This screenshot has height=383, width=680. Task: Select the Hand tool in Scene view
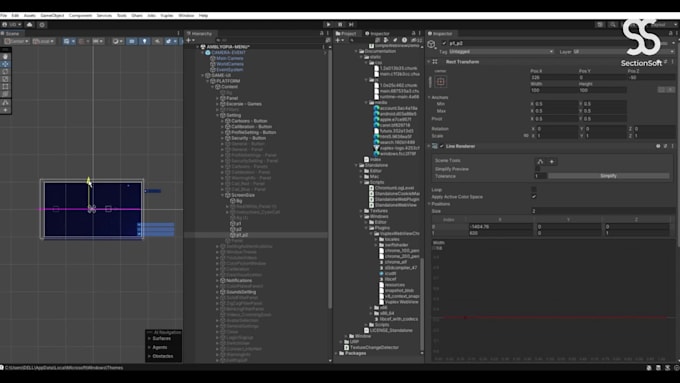coord(5,56)
